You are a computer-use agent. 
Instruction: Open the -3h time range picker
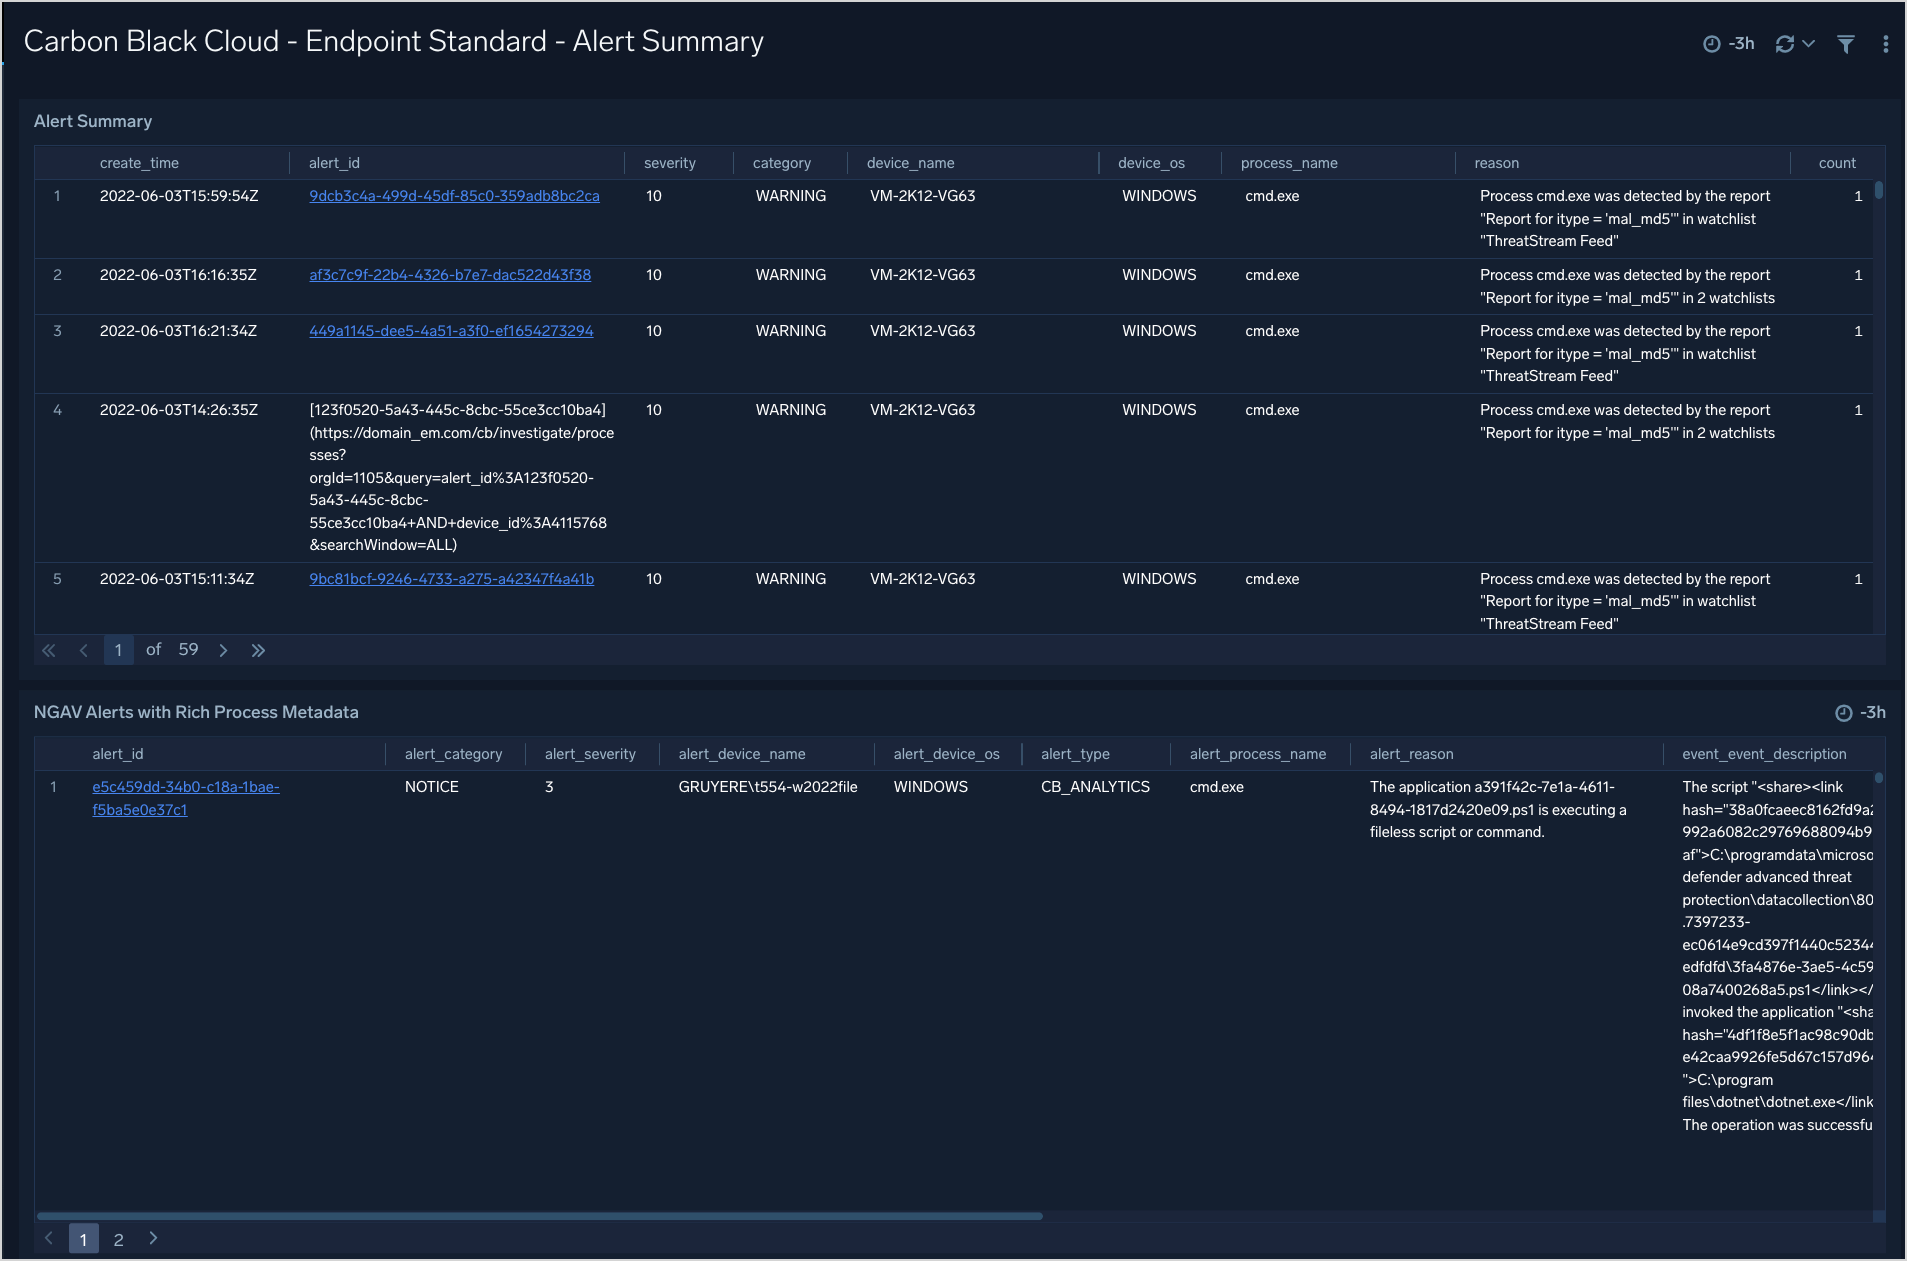[1740, 43]
